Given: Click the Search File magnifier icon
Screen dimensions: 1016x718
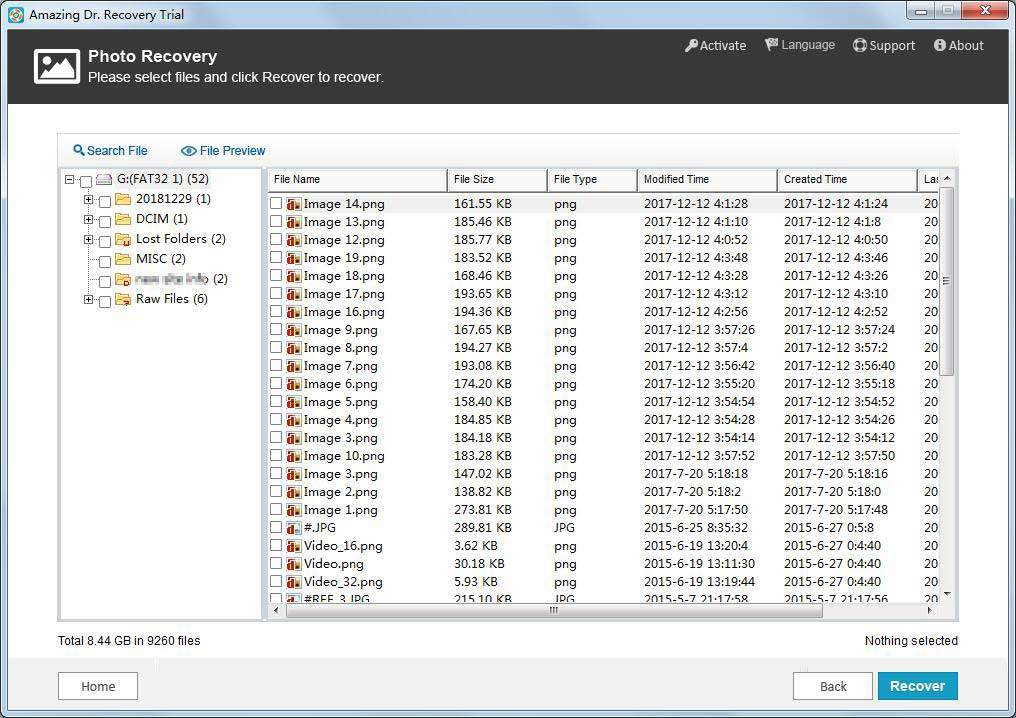Looking at the screenshot, I should (79, 150).
